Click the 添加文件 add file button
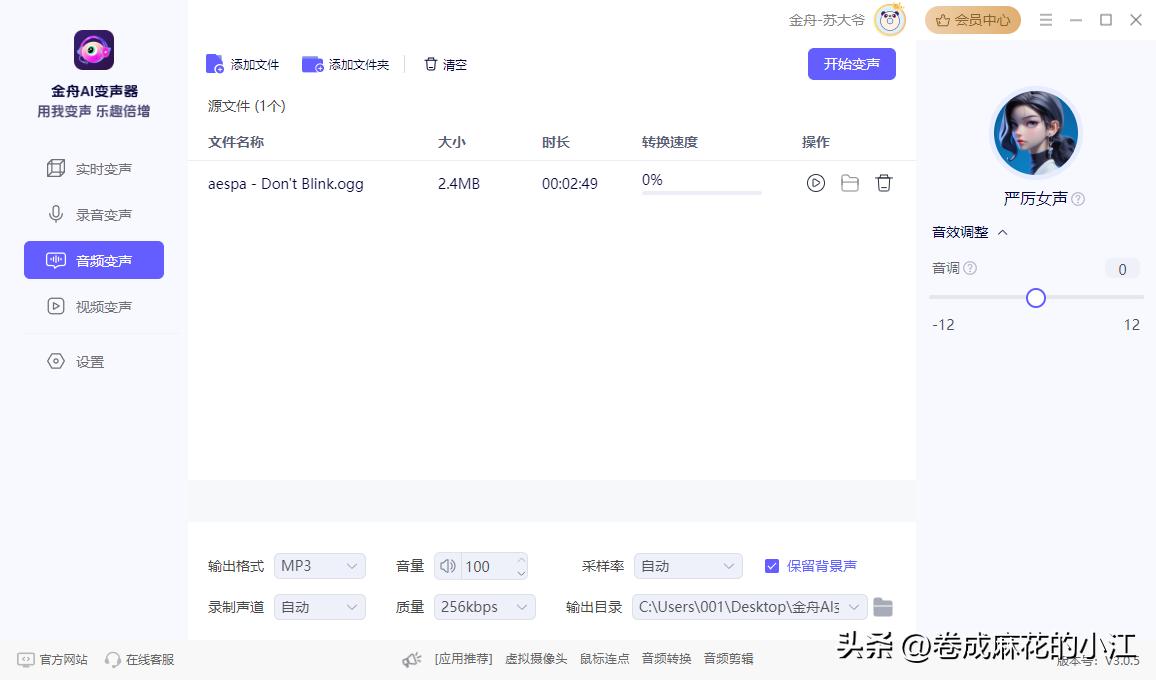This screenshot has width=1156, height=680. (x=243, y=64)
